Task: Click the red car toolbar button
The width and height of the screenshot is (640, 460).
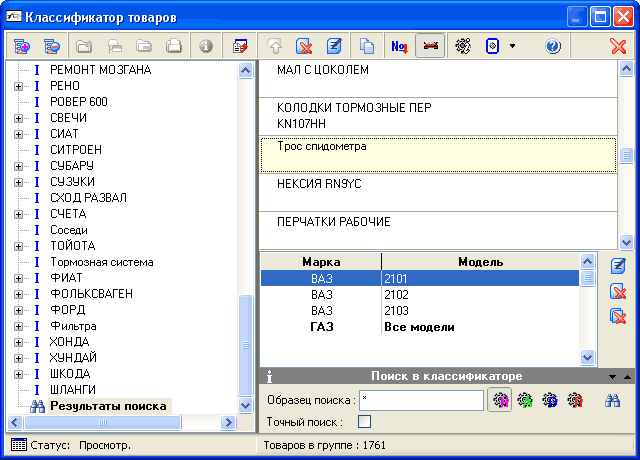Action: pyautogui.click(x=430, y=46)
